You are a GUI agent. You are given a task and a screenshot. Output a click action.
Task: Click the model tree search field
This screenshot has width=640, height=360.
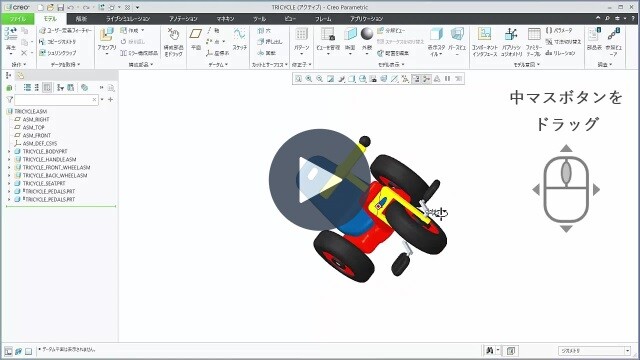point(56,100)
